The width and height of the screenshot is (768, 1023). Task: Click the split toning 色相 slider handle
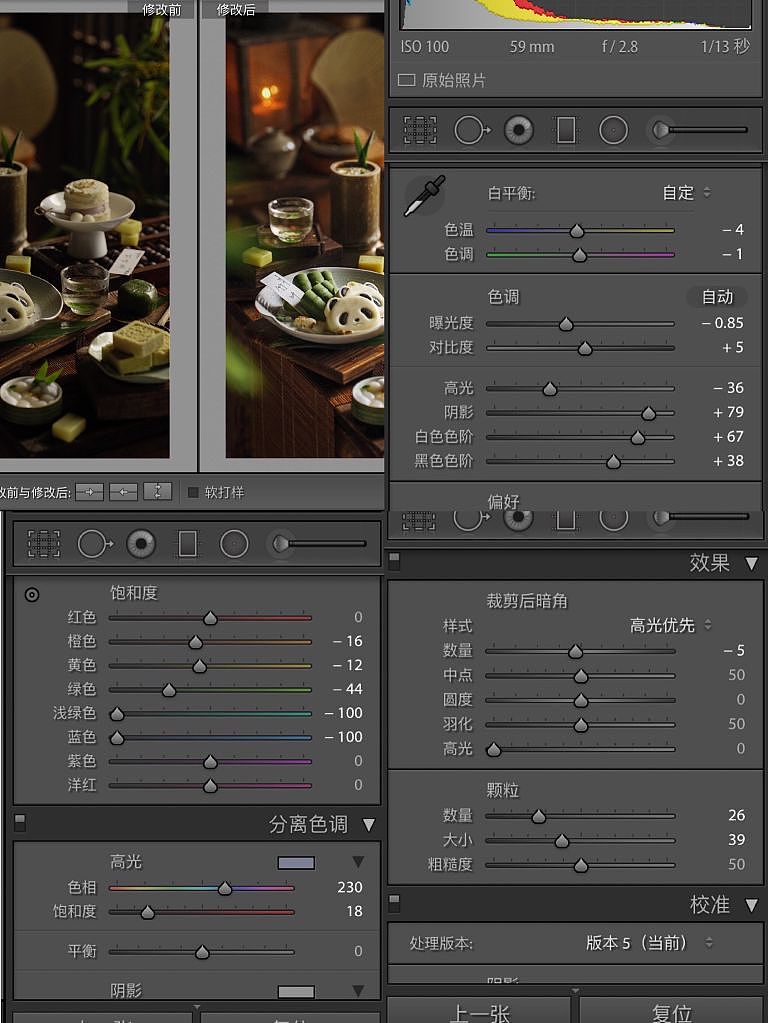click(224, 888)
